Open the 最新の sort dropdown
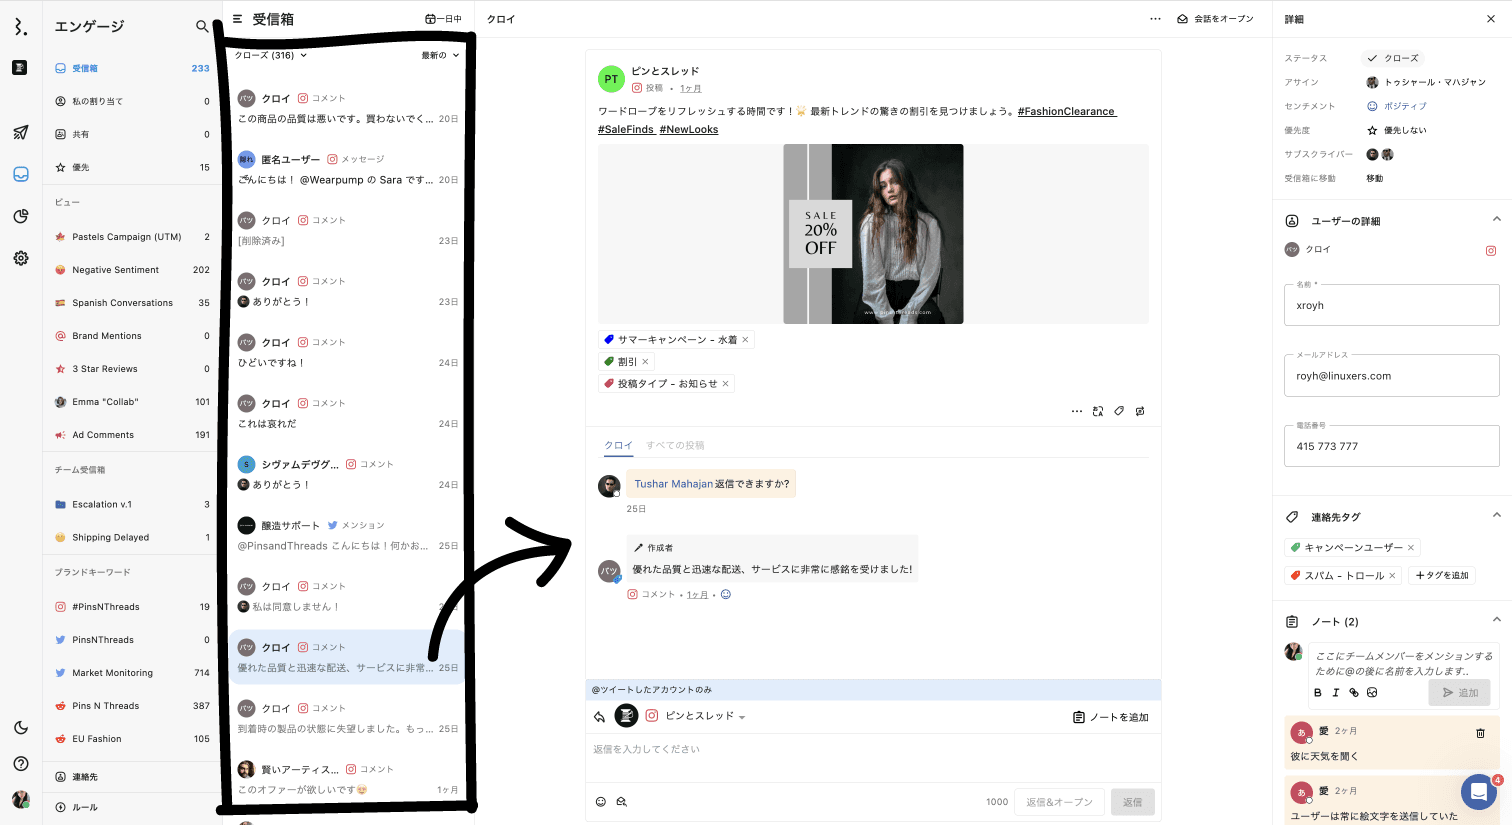 pyautogui.click(x=440, y=56)
